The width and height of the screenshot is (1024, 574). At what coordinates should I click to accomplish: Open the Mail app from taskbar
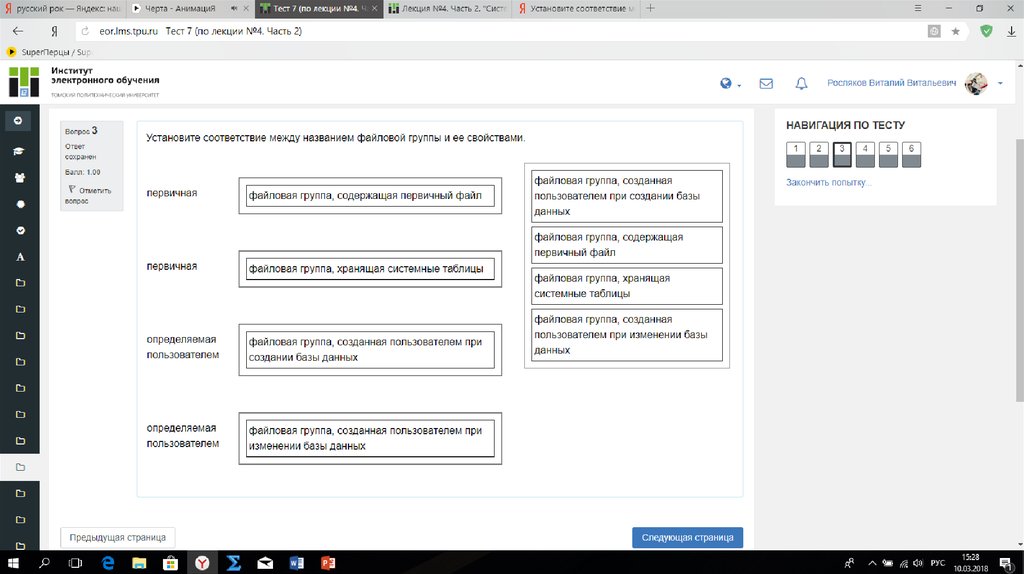(265, 562)
